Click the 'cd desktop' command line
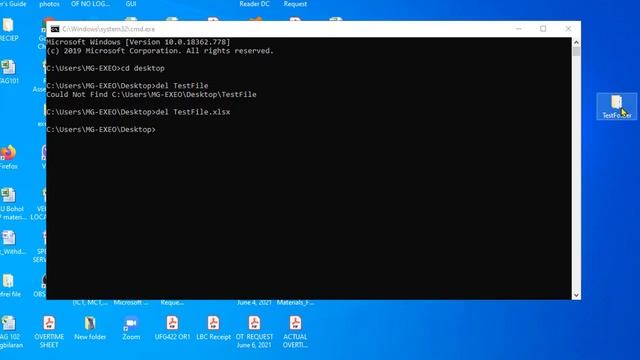This screenshot has width=640, height=360. [106, 68]
